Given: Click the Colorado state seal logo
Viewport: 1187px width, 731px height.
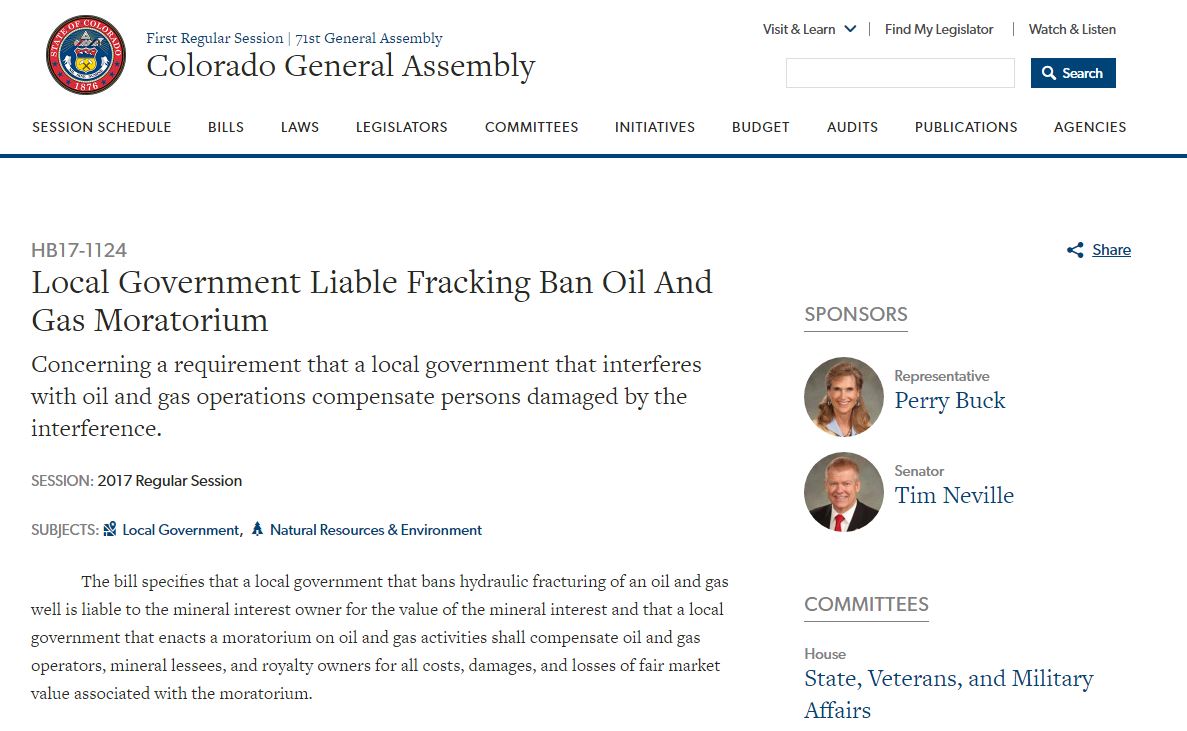Looking at the screenshot, I should 86,55.
